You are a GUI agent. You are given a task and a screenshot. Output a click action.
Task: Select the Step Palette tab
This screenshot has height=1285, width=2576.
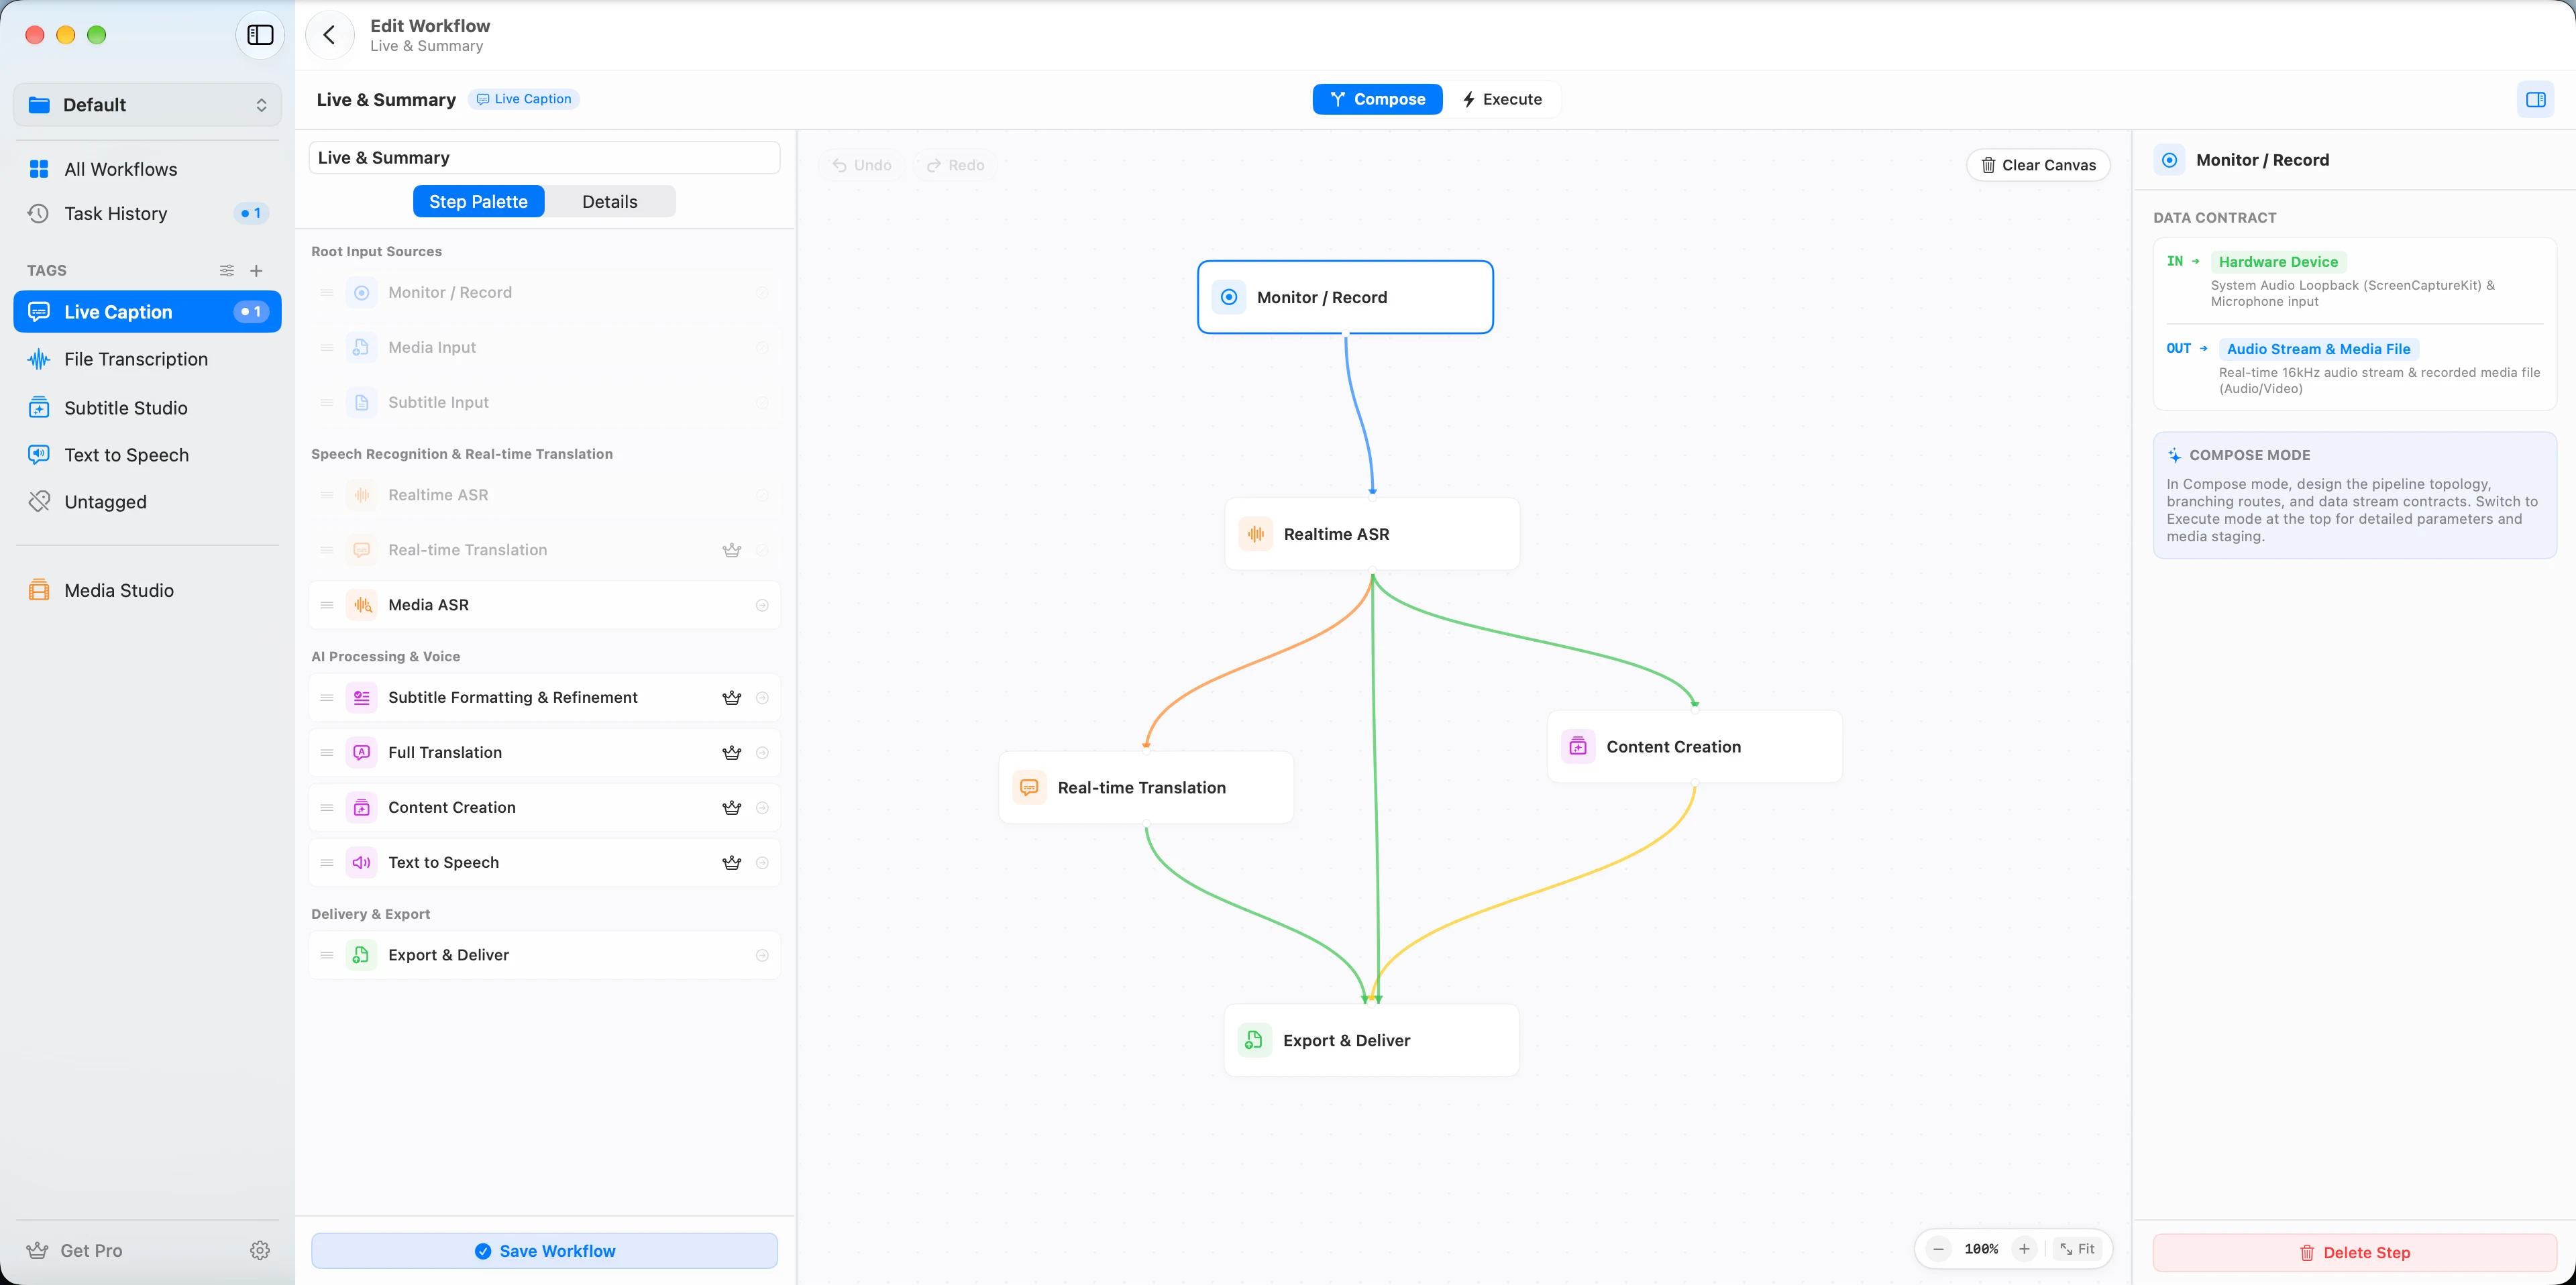click(x=478, y=201)
